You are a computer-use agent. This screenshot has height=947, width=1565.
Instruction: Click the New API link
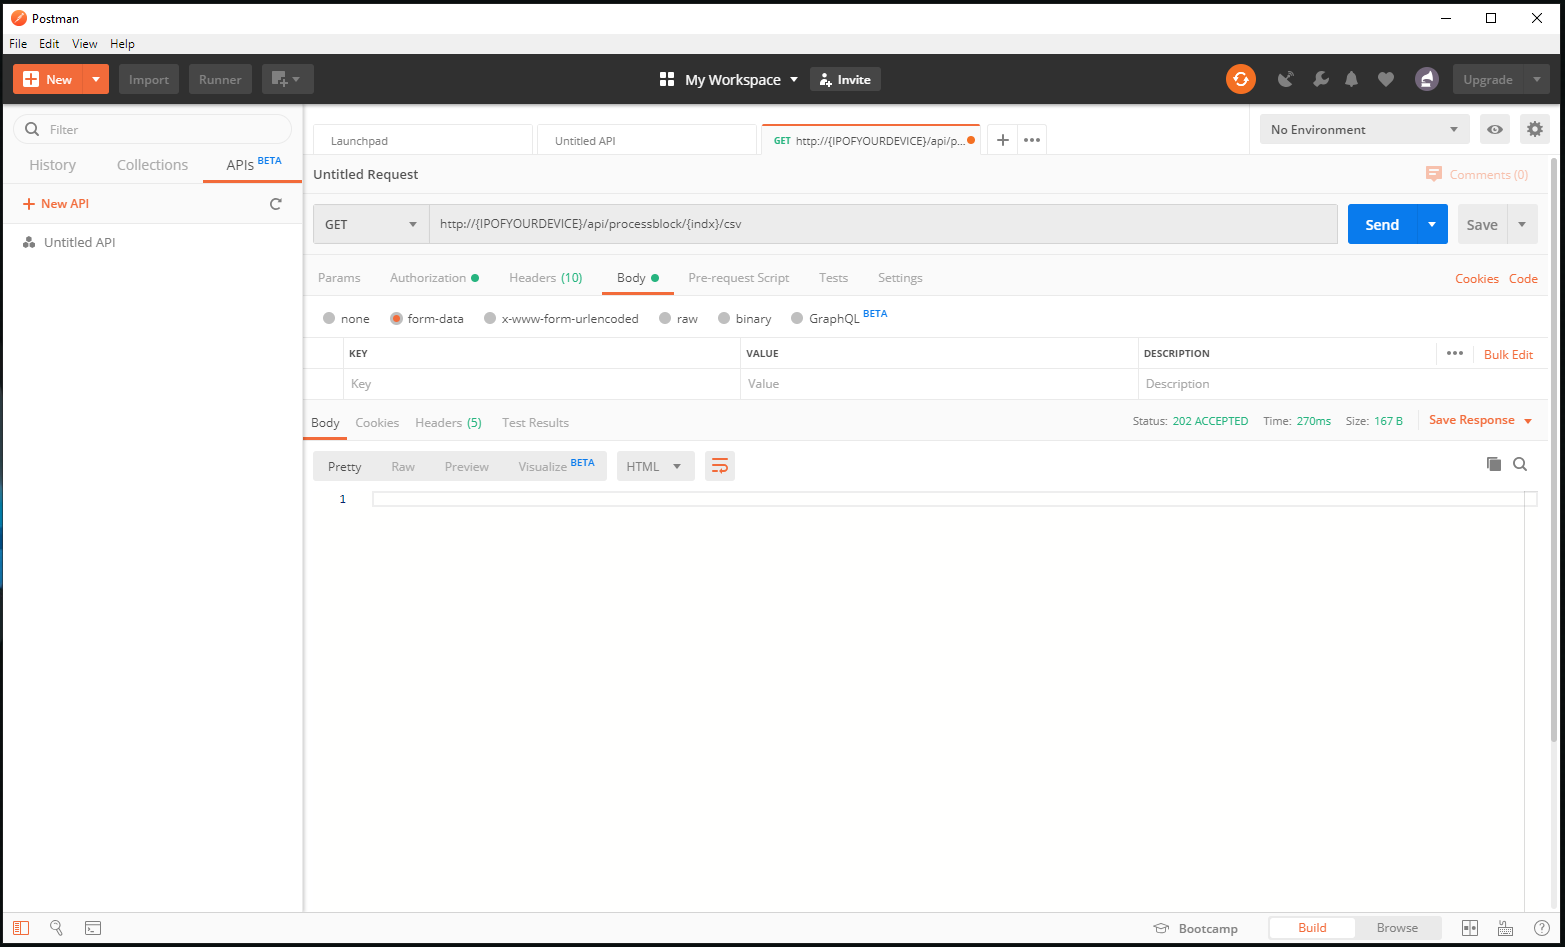coord(56,204)
